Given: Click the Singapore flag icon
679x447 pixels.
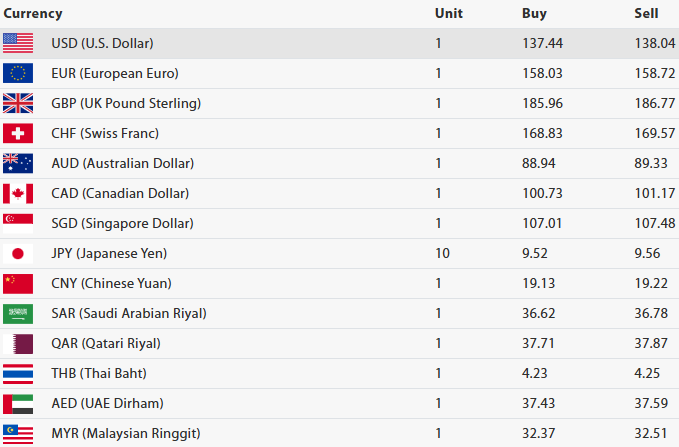Looking at the screenshot, I should (x=18, y=223).
